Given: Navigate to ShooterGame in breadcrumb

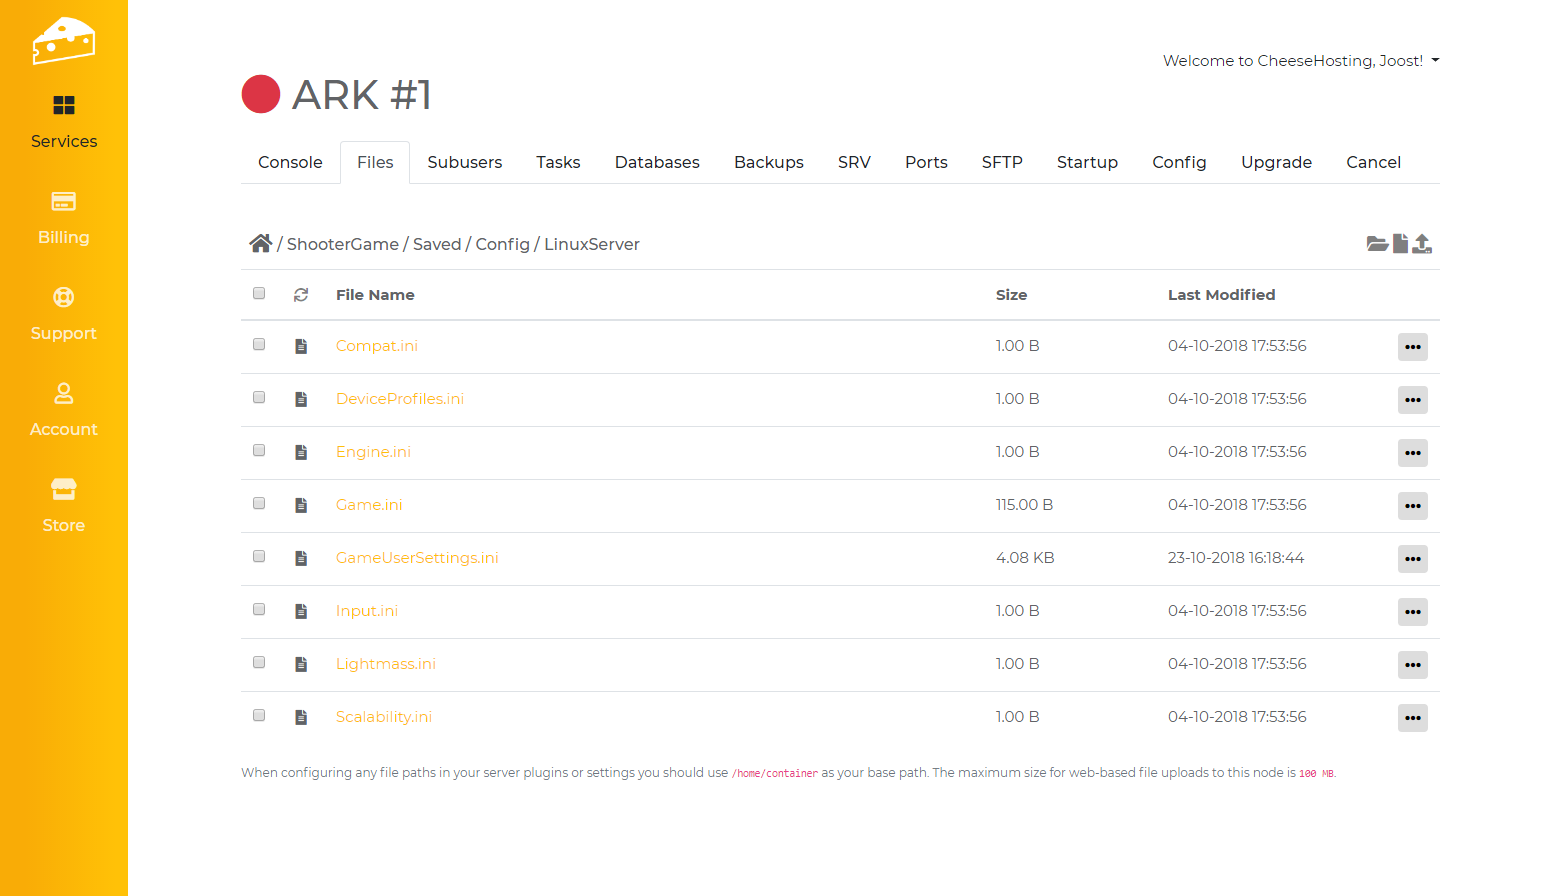Looking at the screenshot, I should click(x=342, y=244).
